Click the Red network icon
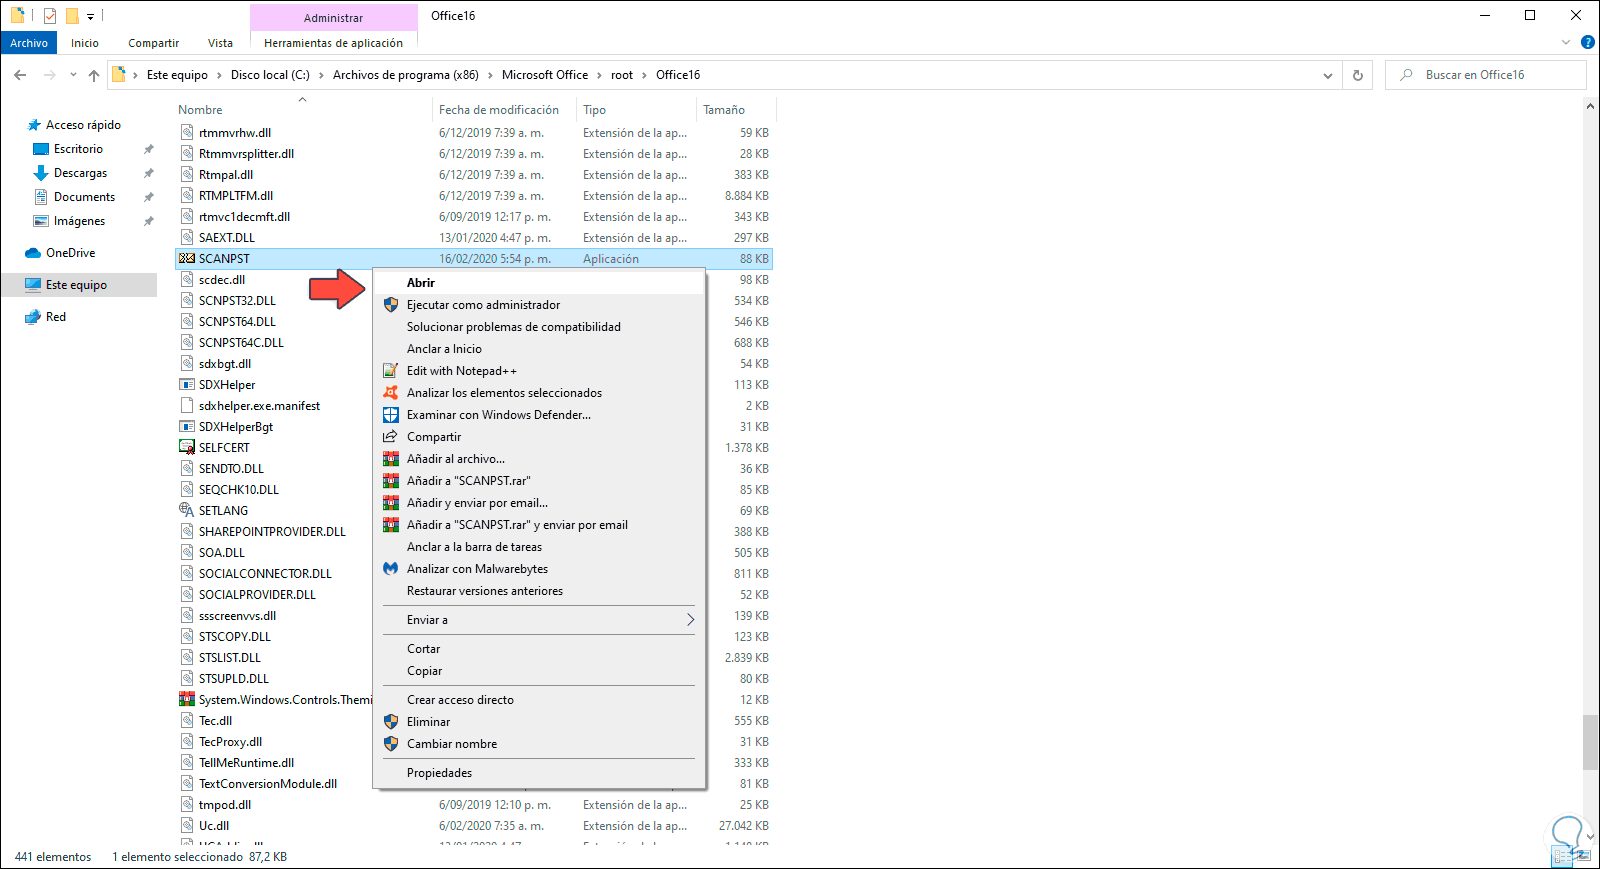Image resolution: width=1600 pixels, height=869 pixels. pyautogui.click(x=33, y=317)
